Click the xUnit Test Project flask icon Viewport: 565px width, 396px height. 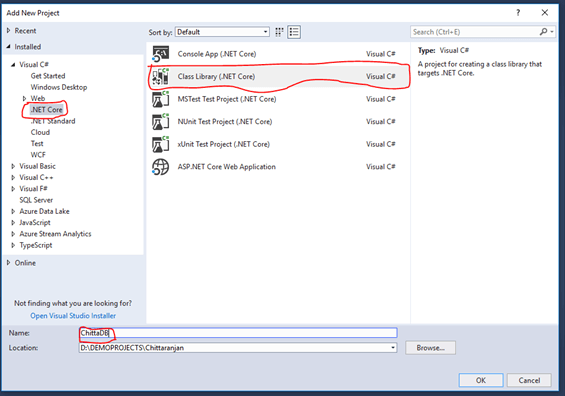click(x=160, y=144)
